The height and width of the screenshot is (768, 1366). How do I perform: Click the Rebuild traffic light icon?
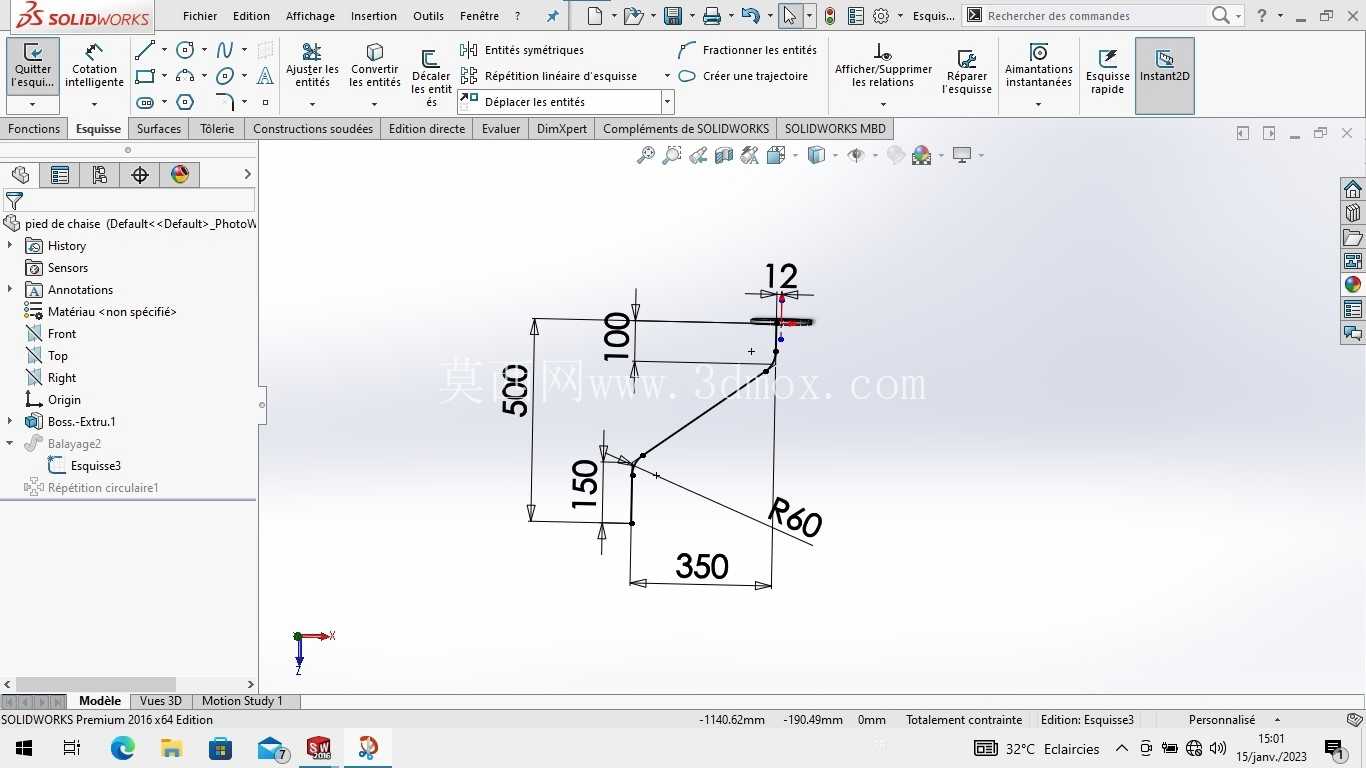tap(830, 16)
